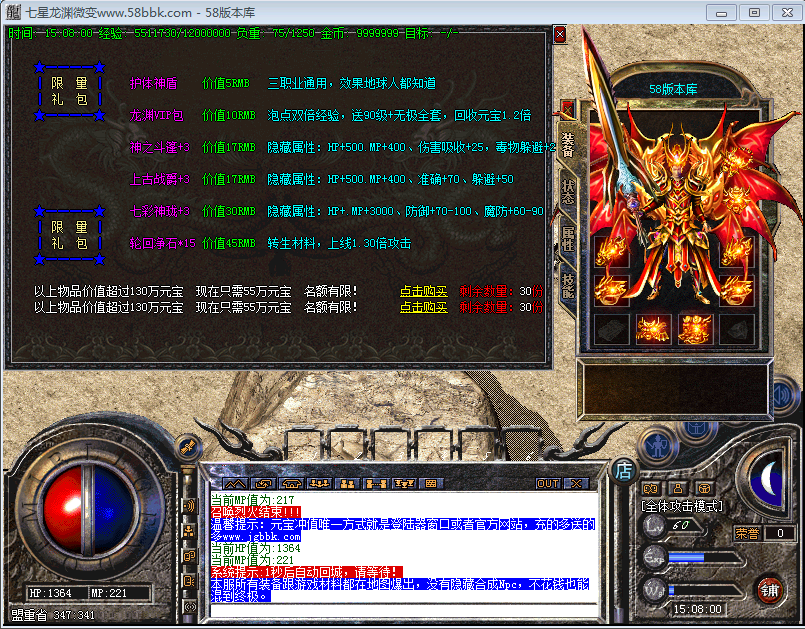Close the limited gift pack dialog

coord(560,34)
